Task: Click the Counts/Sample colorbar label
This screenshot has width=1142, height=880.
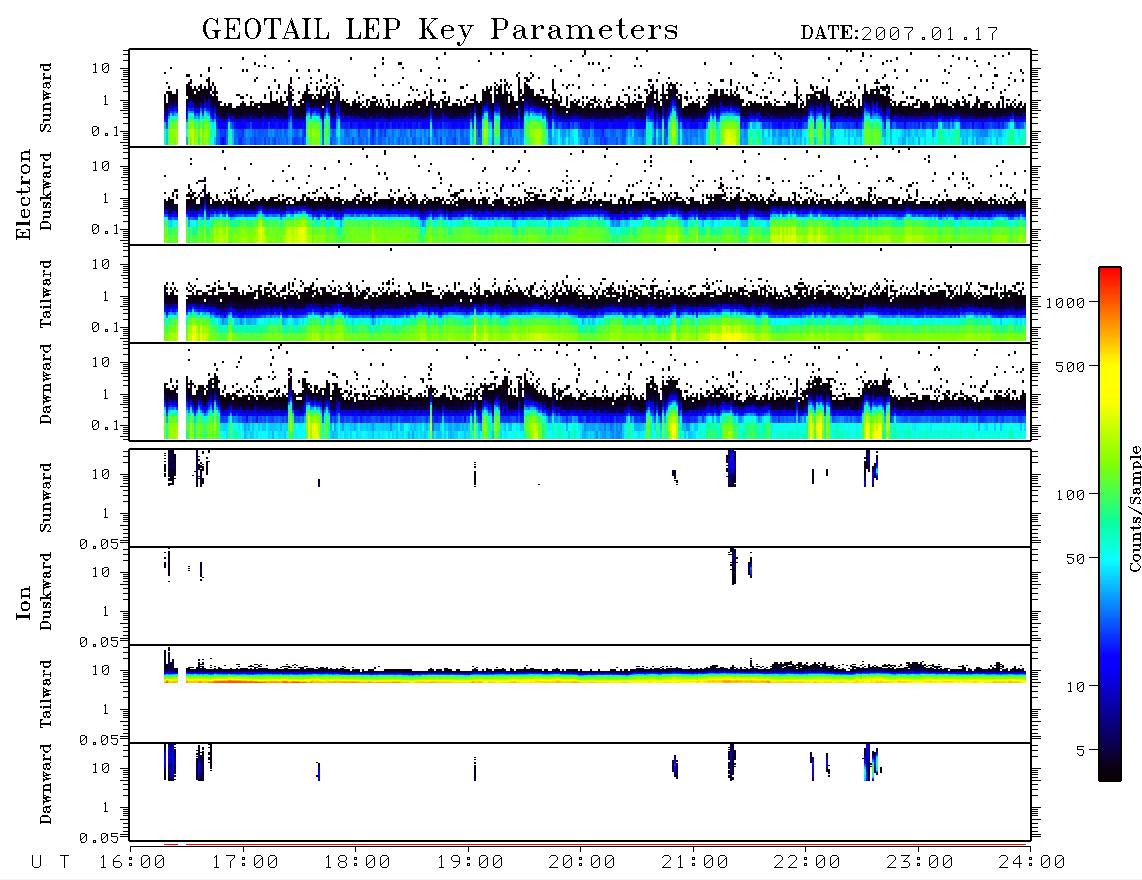Action: pyautogui.click(x=1134, y=508)
